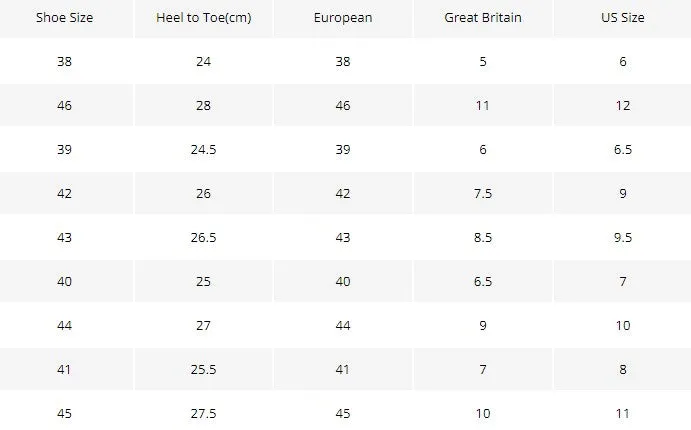Click Great Britain size 11 cell
The height and width of the screenshot is (430, 691).
(x=483, y=105)
